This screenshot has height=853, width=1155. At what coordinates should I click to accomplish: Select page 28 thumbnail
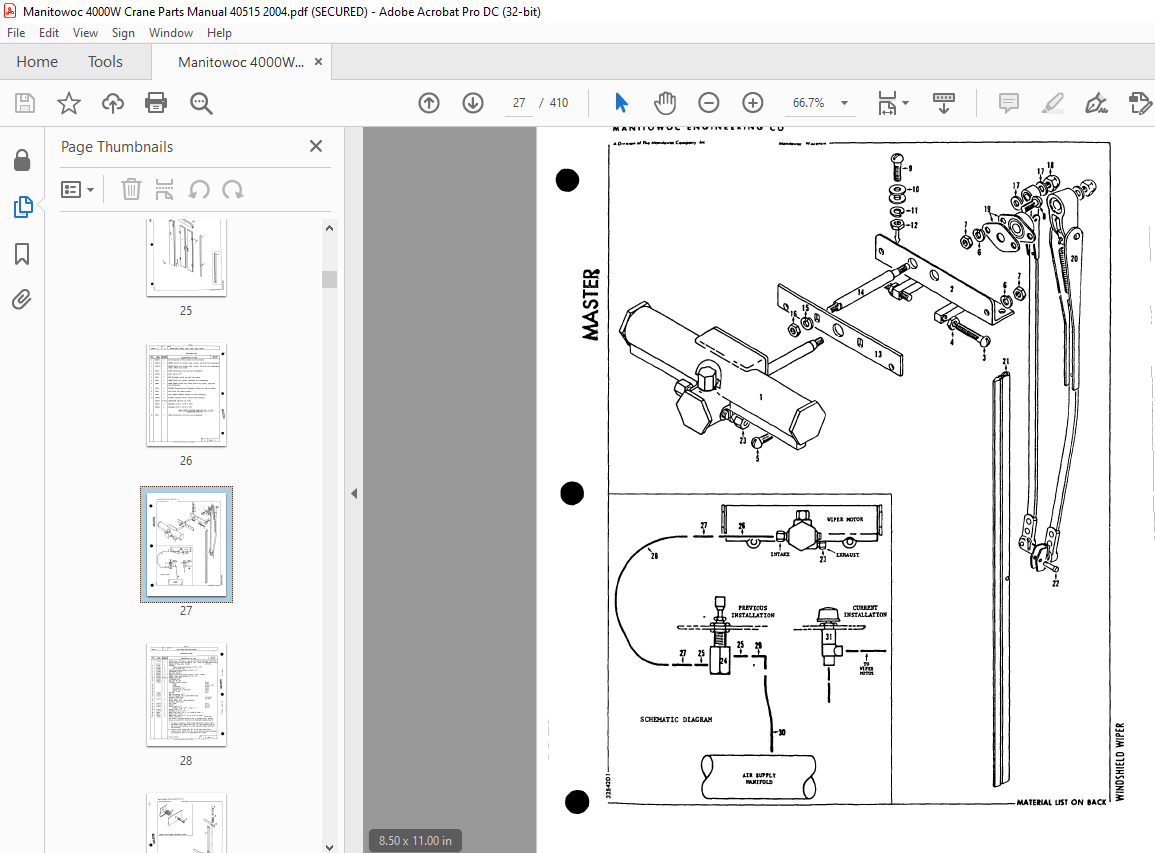[186, 695]
